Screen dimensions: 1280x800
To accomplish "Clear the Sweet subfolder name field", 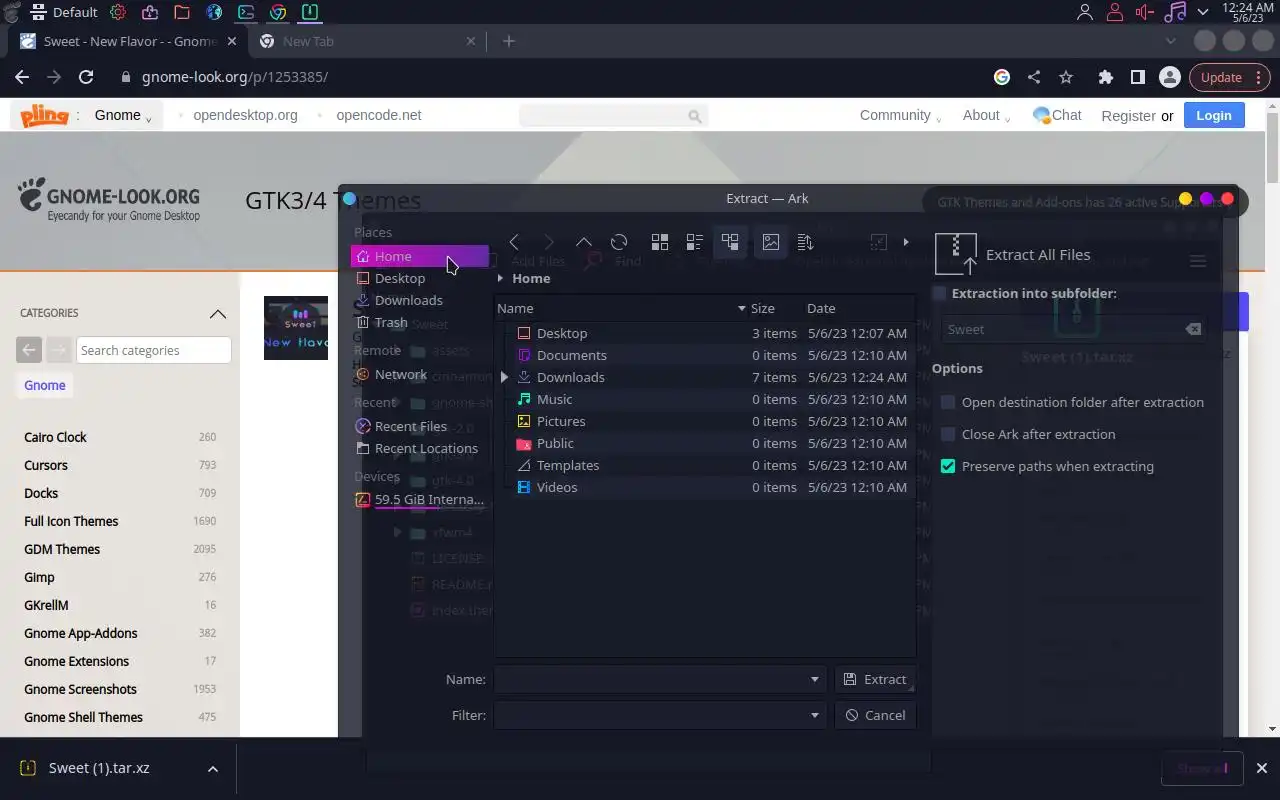I will (x=1193, y=329).
